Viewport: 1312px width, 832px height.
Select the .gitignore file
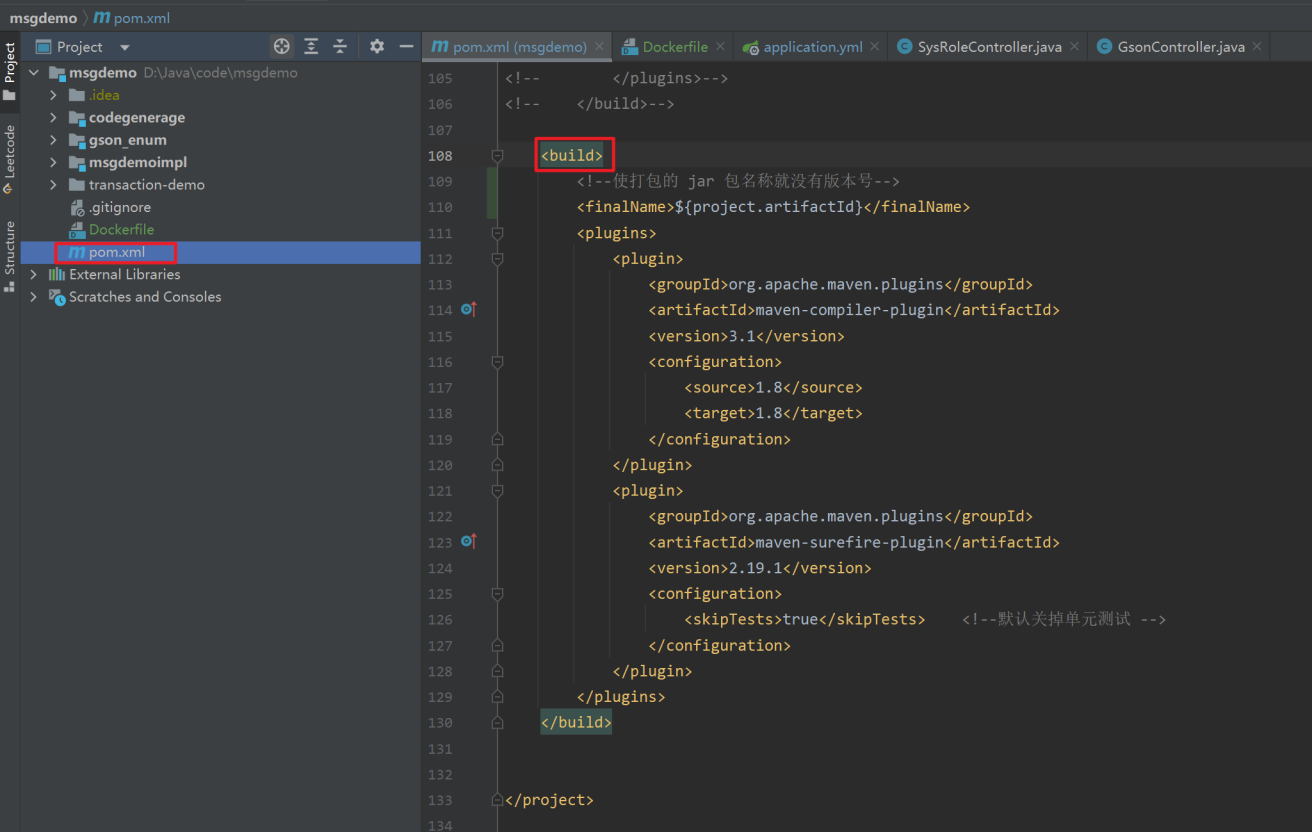click(119, 207)
